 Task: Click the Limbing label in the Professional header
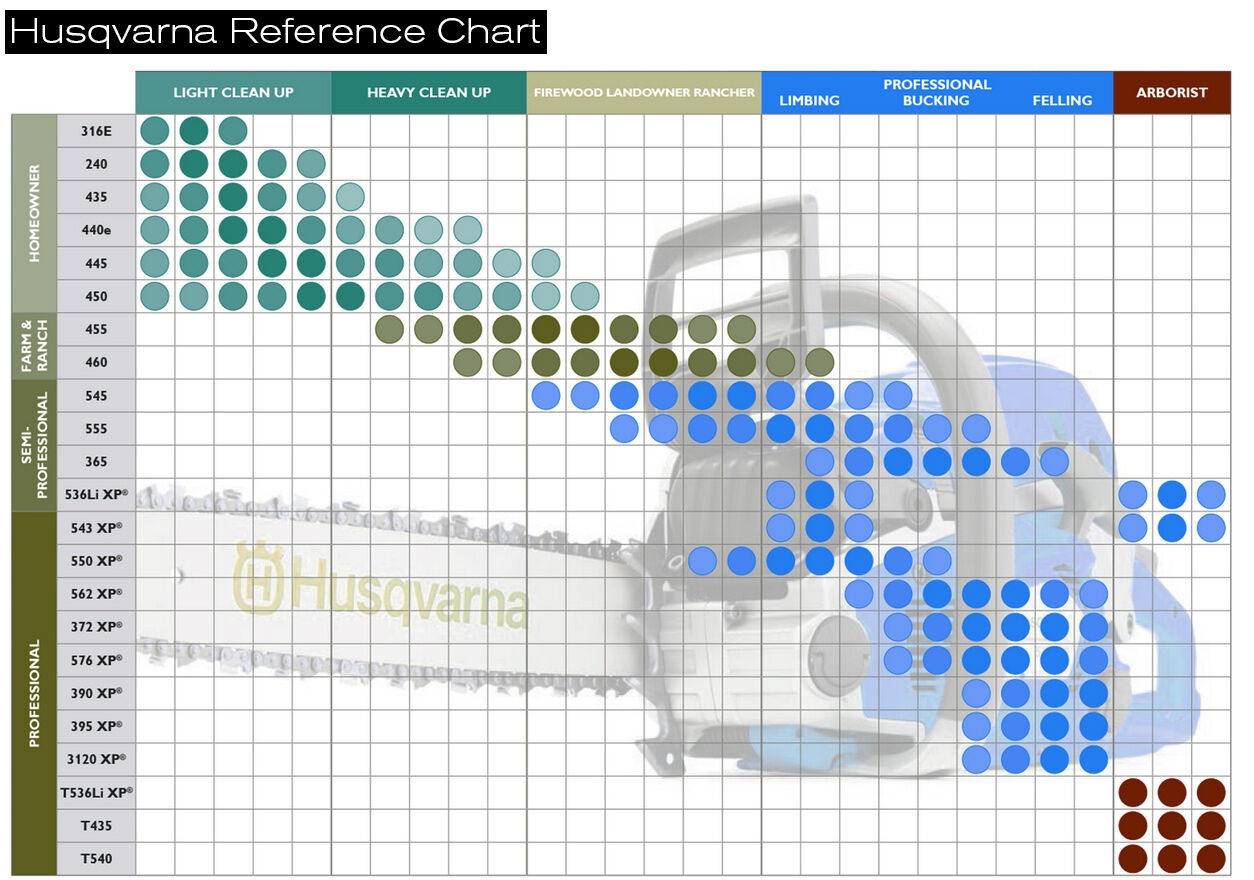(809, 100)
